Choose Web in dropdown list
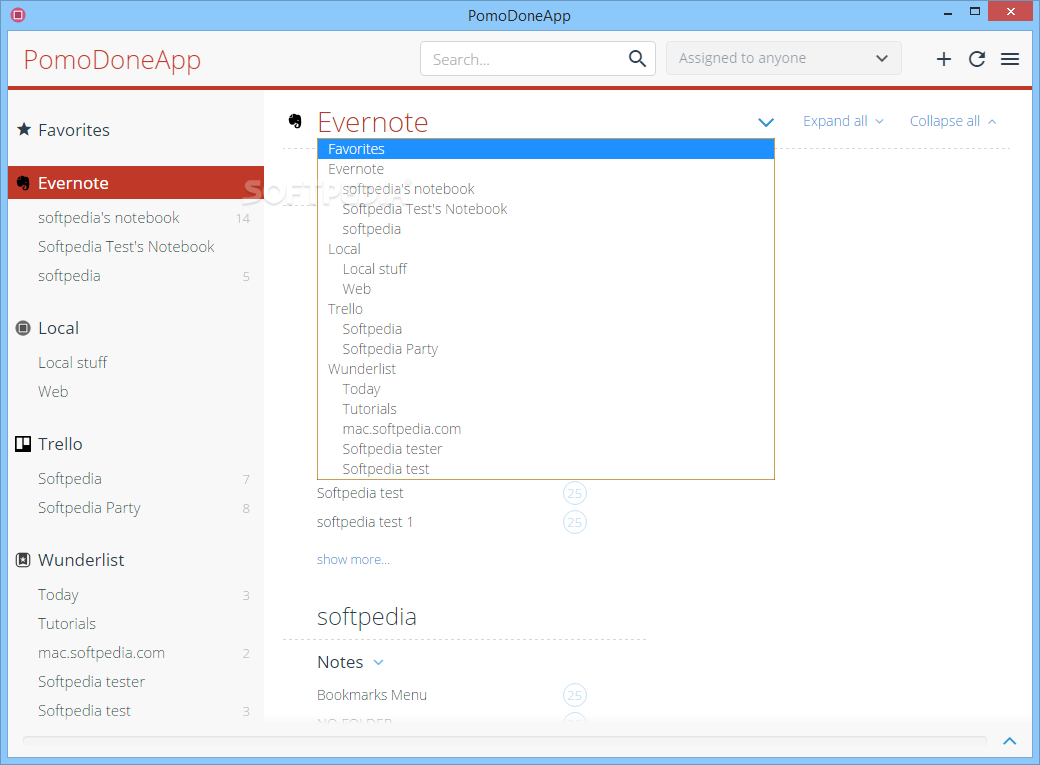1040x765 pixels. [x=546, y=289]
